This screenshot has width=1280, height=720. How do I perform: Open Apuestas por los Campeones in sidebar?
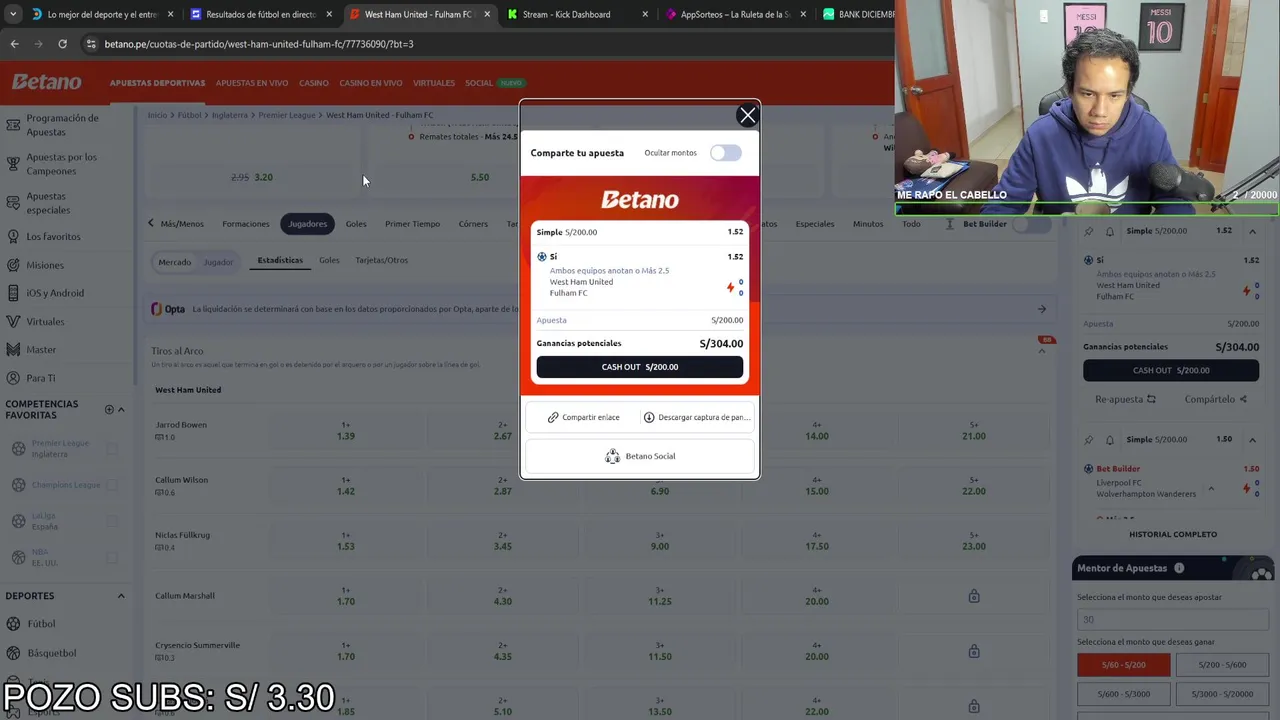click(62, 164)
